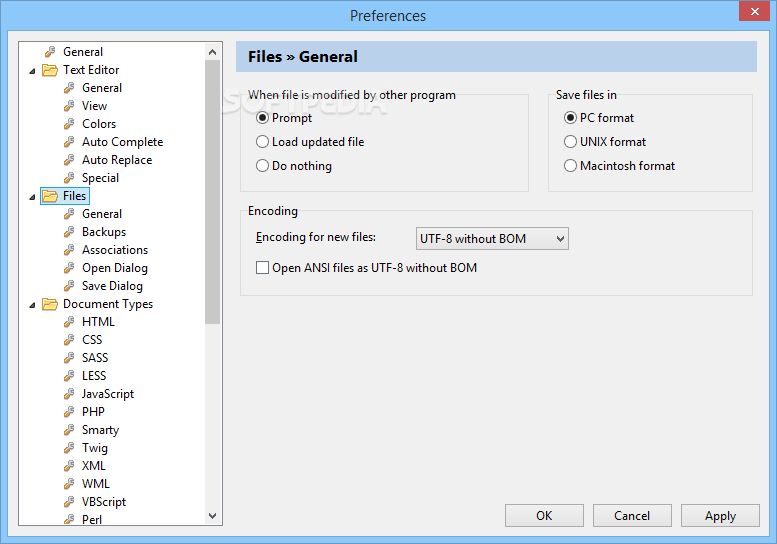Click the Text Editor folder icon
This screenshot has width=777, height=544.
tap(50, 70)
